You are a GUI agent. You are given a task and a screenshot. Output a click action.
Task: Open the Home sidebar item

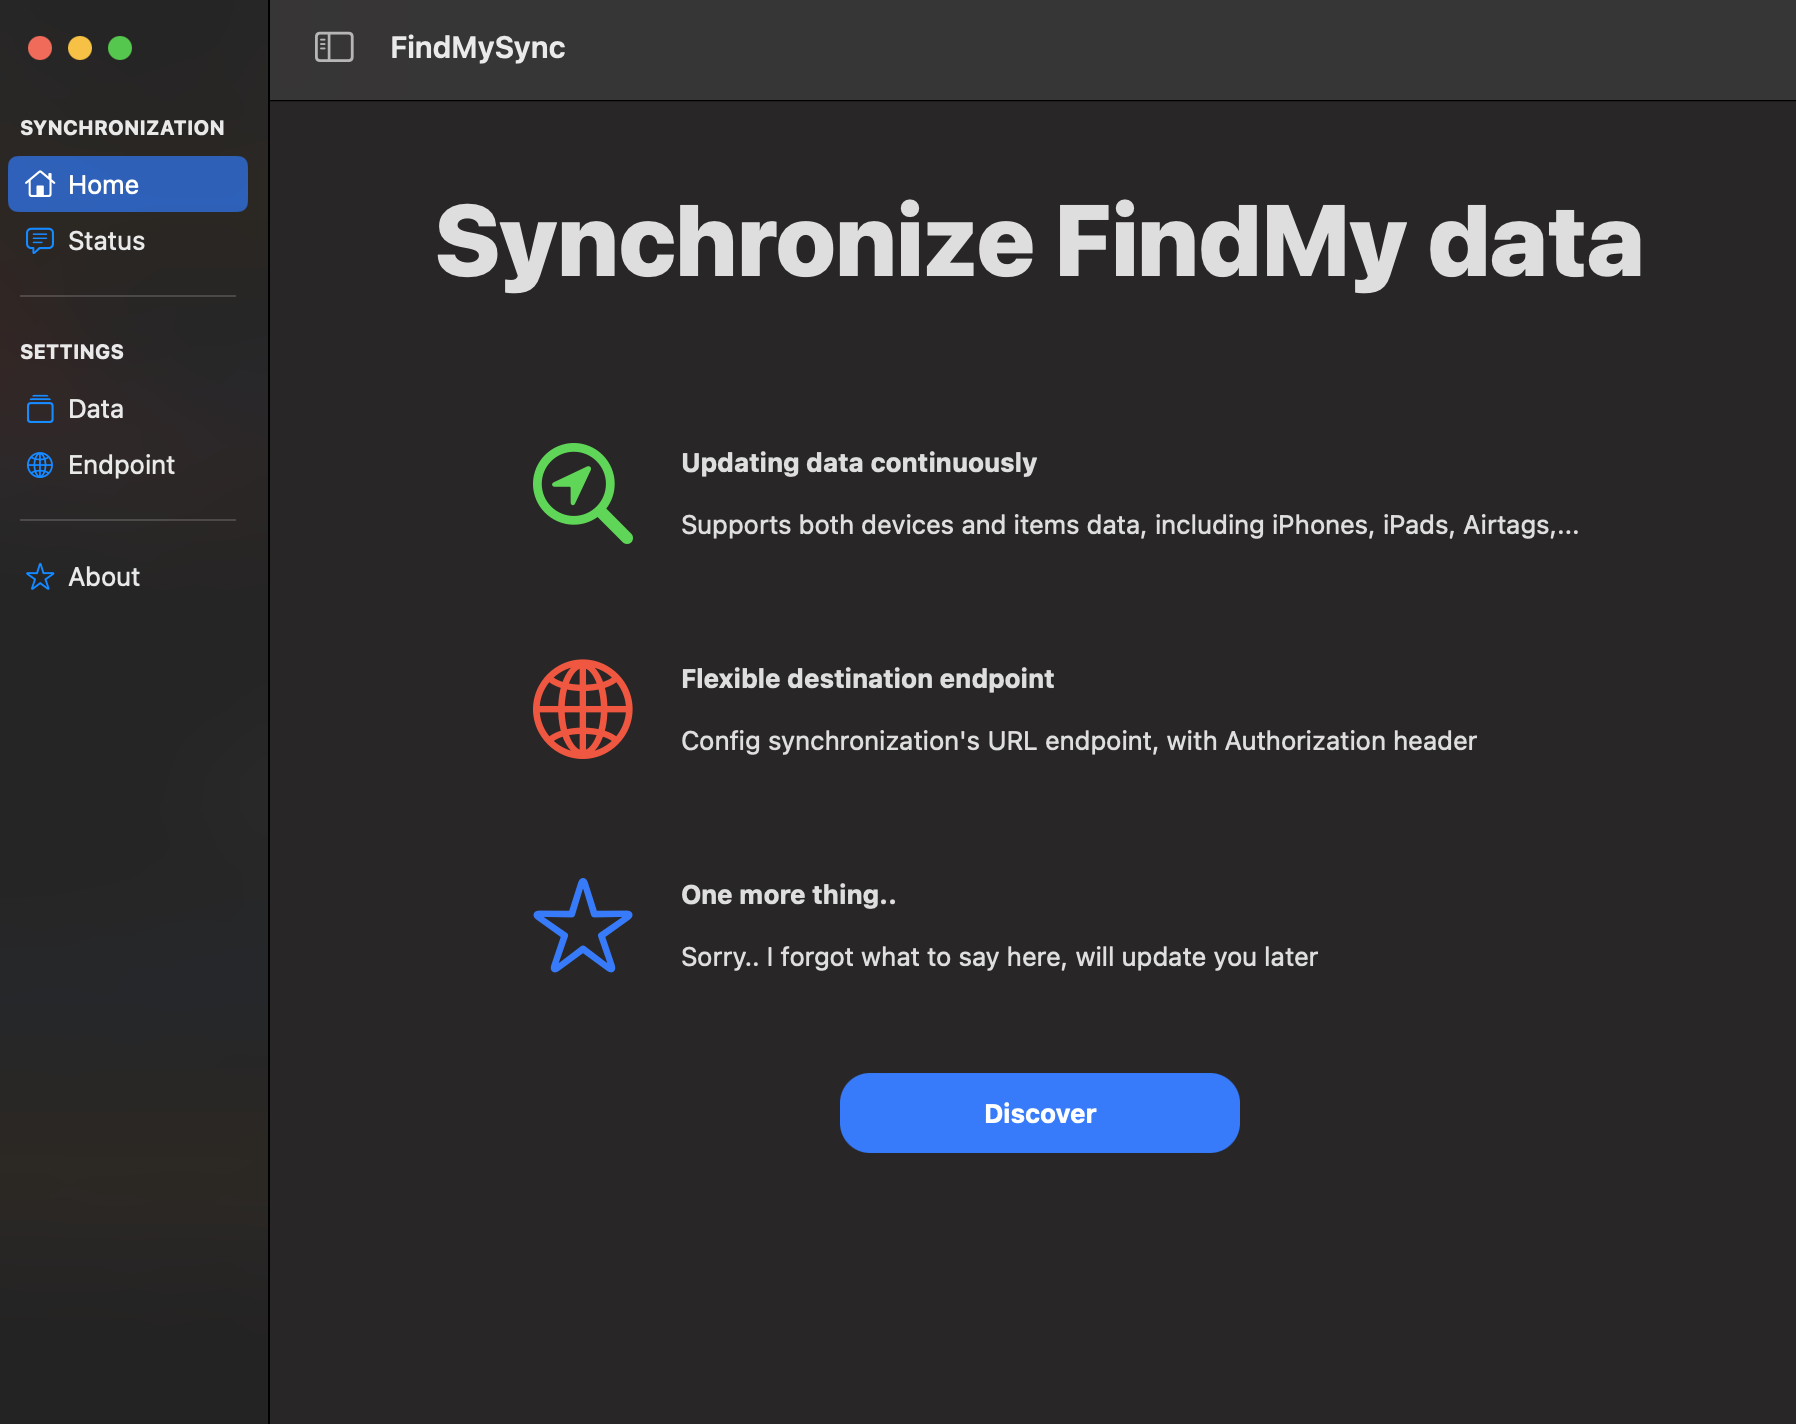click(128, 184)
